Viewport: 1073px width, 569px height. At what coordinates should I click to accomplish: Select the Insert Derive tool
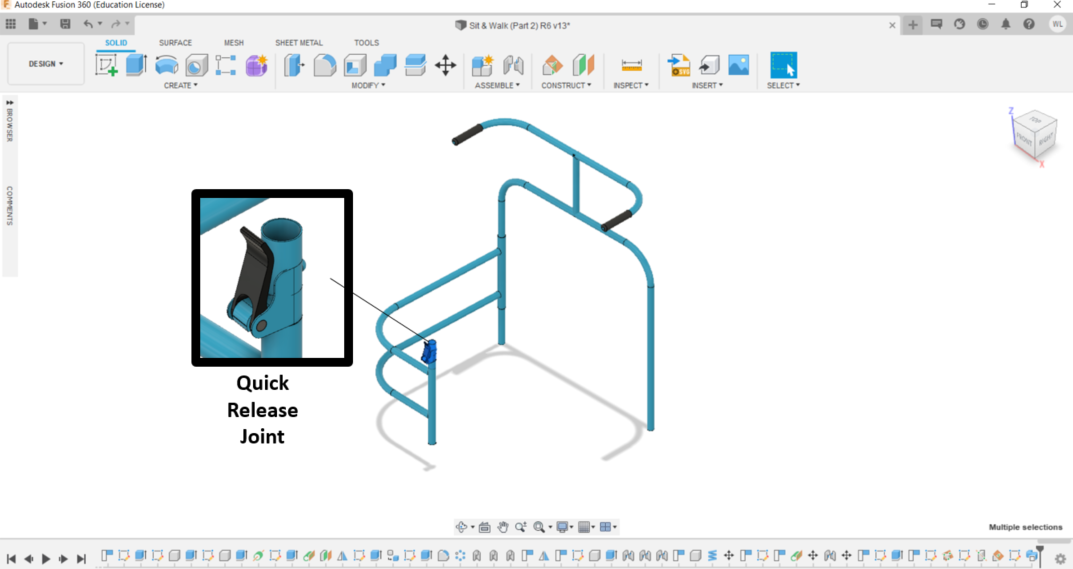pyautogui.click(x=709, y=65)
